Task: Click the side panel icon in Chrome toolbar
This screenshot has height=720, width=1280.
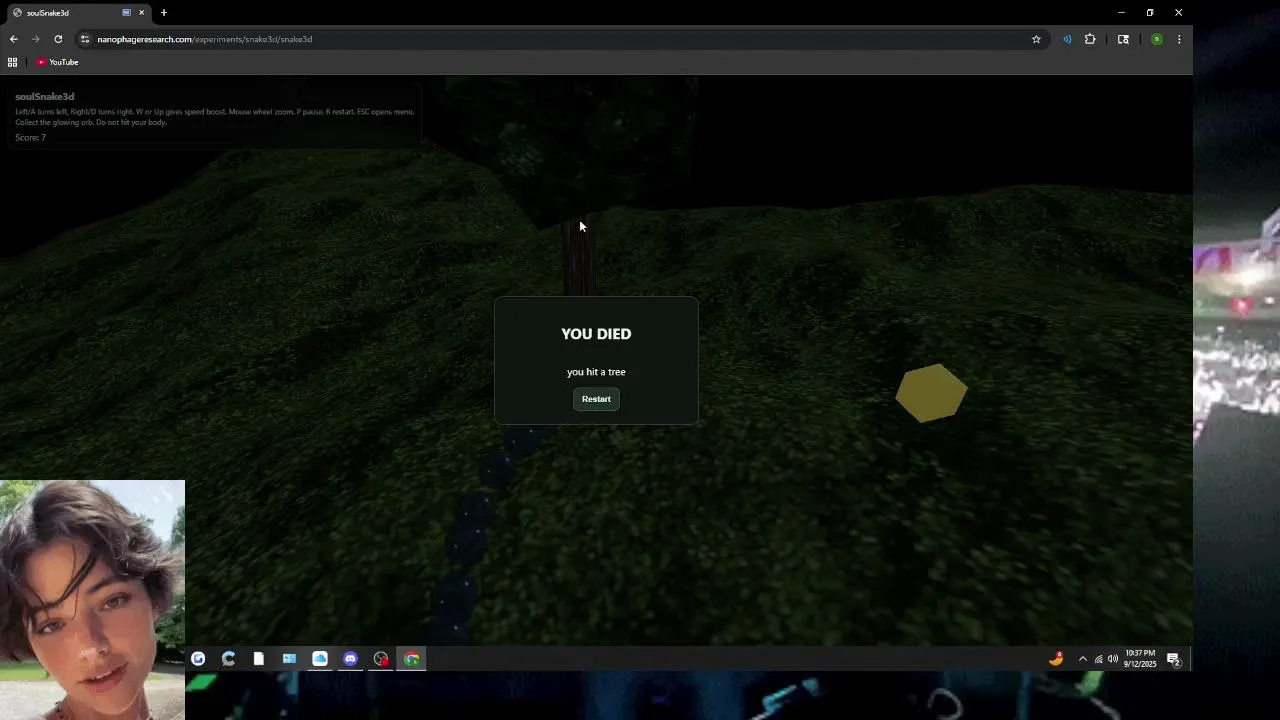Action: (x=1123, y=39)
